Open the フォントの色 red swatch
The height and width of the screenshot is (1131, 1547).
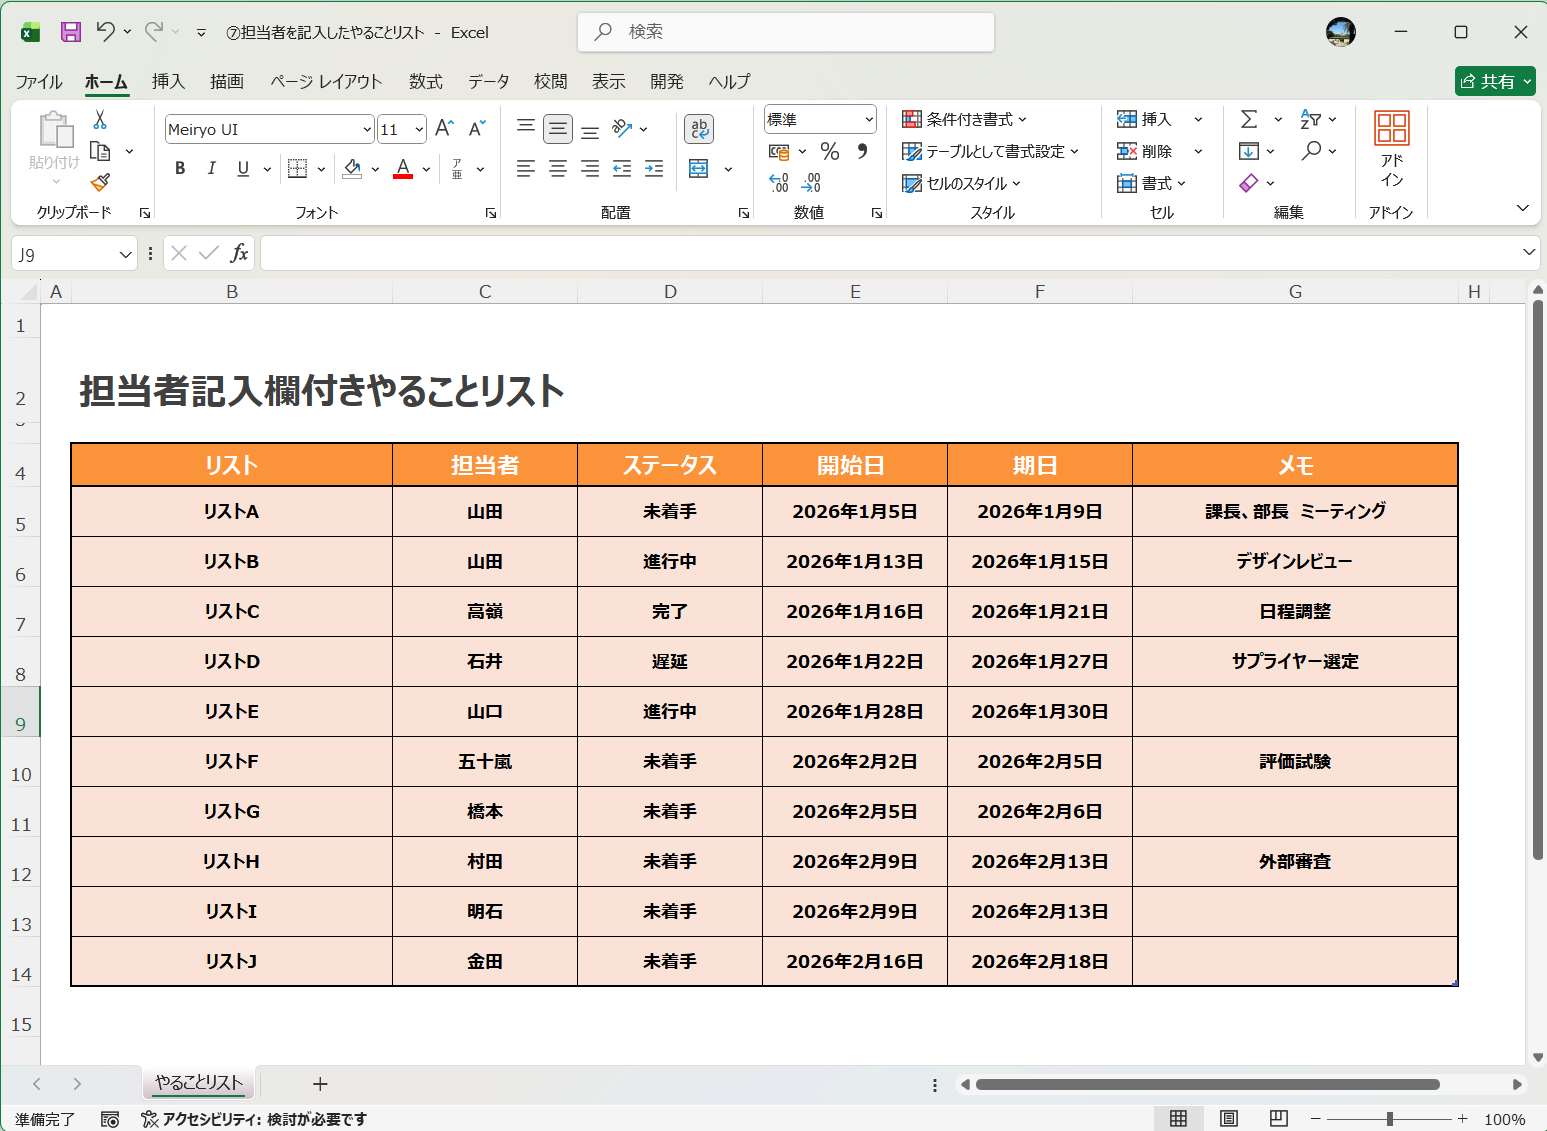(x=403, y=168)
